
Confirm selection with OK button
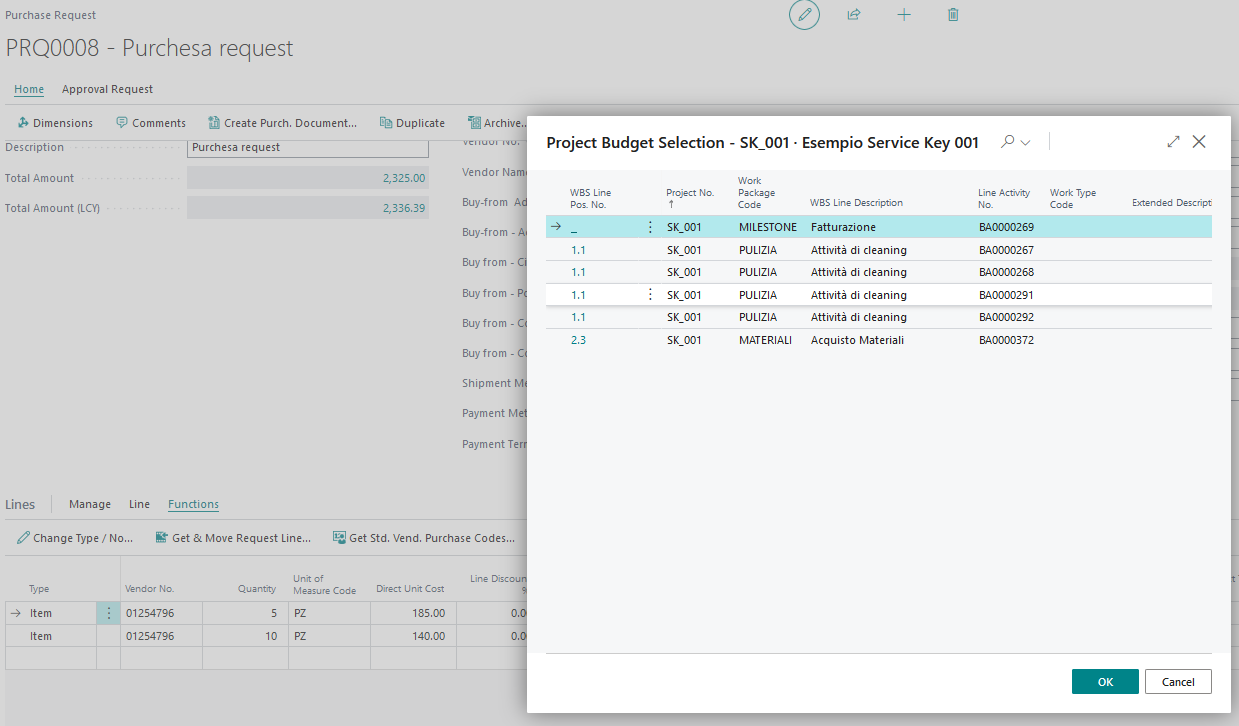coord(1105,682)
